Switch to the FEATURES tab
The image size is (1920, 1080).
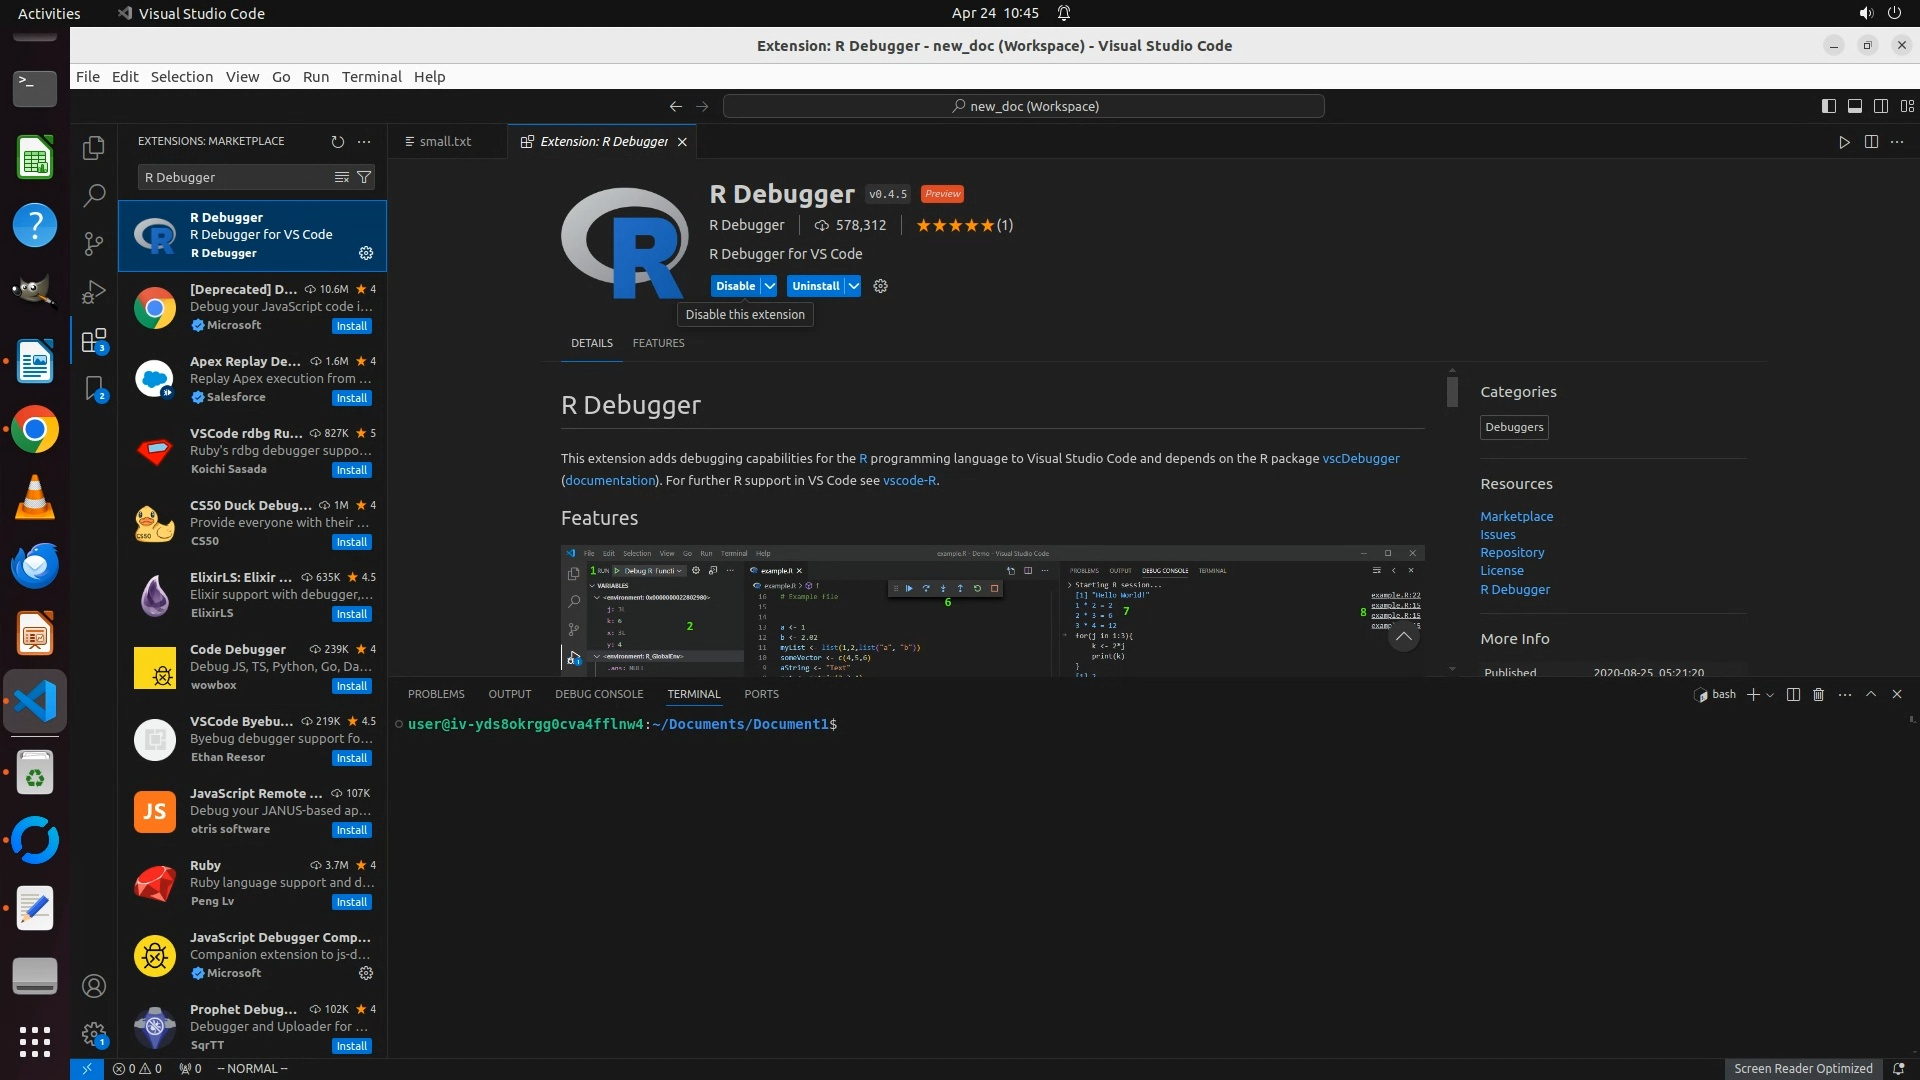(x=658, y=343)
